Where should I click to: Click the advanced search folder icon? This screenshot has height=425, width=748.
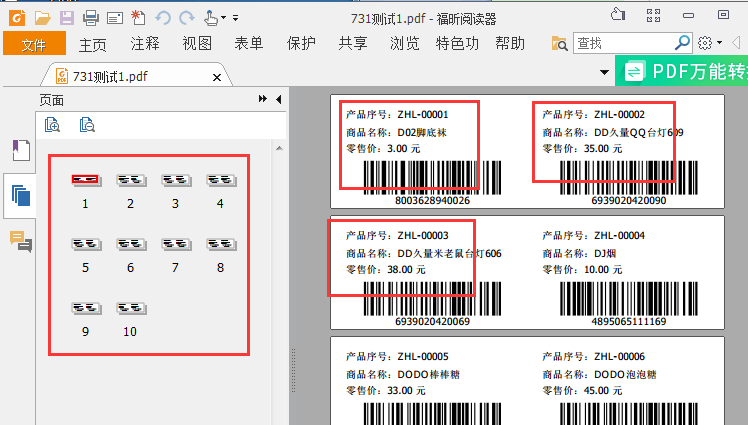560,43
